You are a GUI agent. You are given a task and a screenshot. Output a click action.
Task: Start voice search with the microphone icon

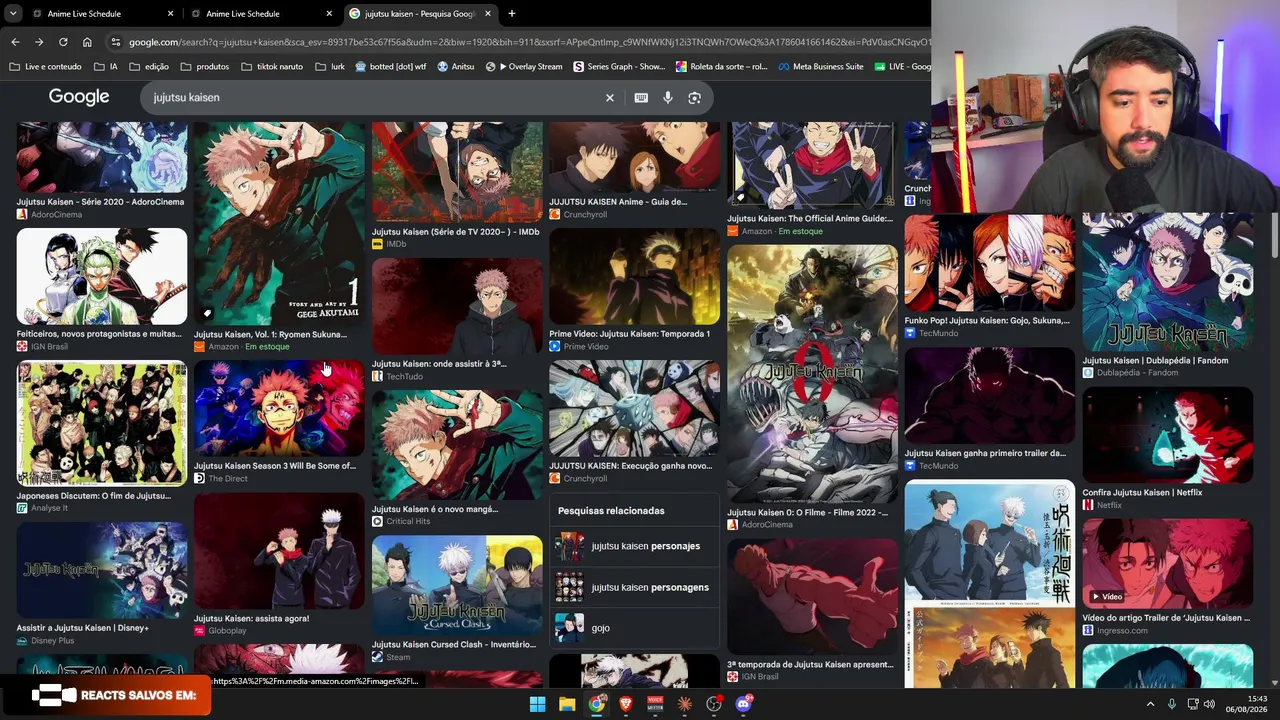click(668, 98)
